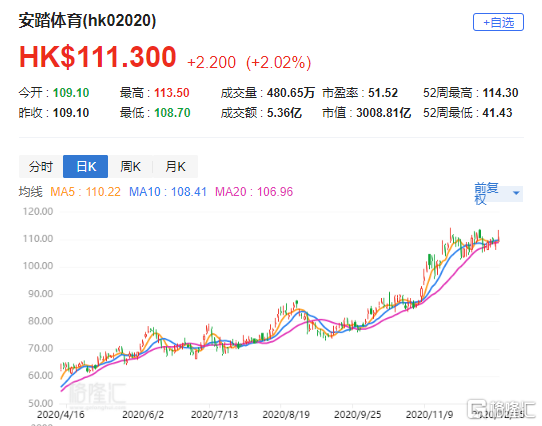542x426 pixels.
Task: Click the 52-week low value 41.43
Action: pyautogui.click(x=497, y=113)
